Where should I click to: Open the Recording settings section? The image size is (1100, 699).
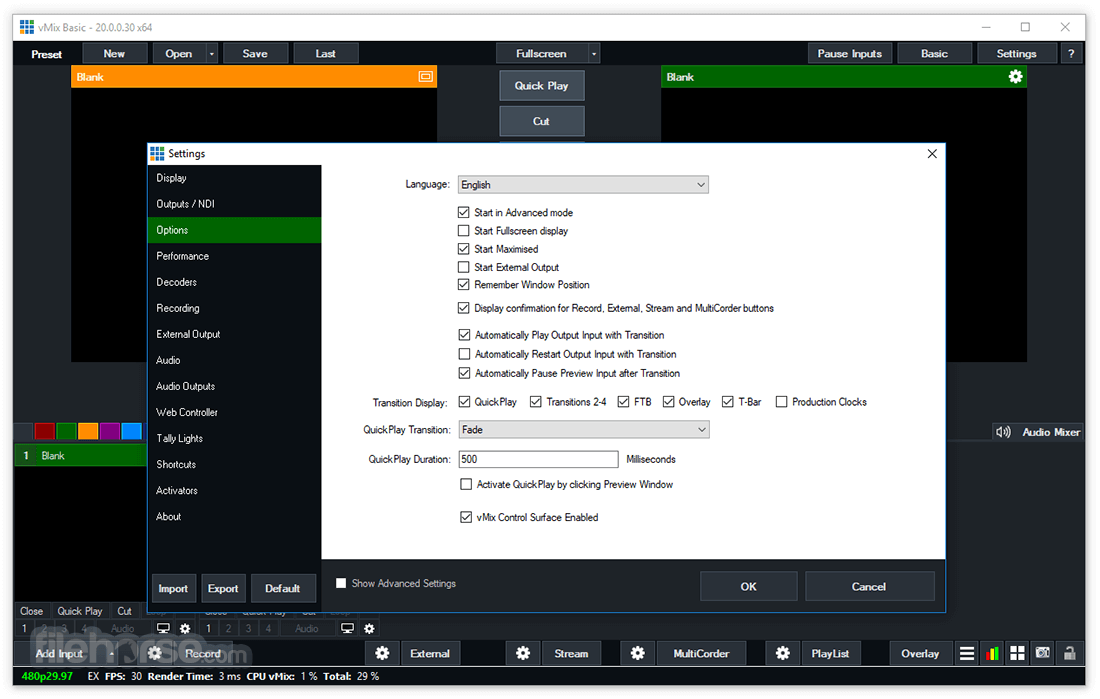[234, 308]
